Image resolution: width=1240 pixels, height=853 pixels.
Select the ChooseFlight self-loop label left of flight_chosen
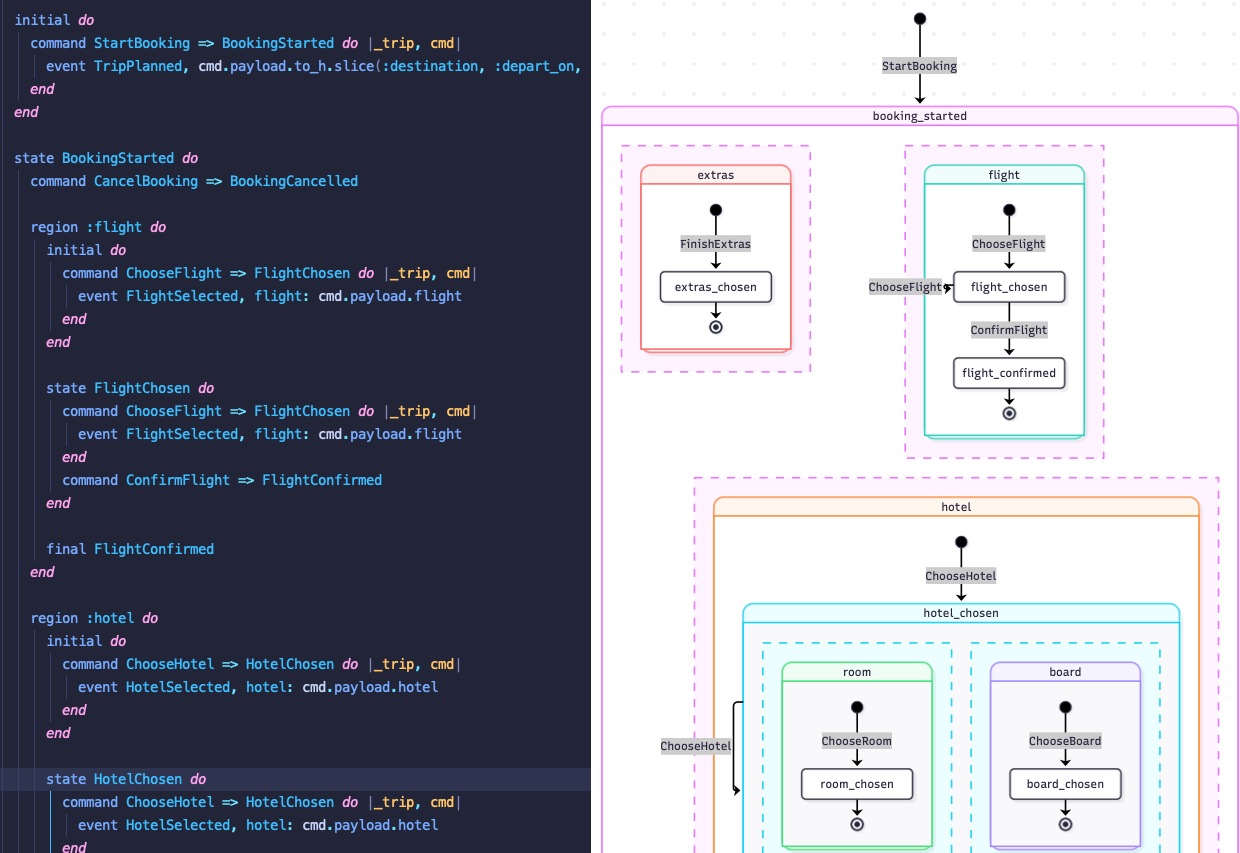tap(905, 287)
